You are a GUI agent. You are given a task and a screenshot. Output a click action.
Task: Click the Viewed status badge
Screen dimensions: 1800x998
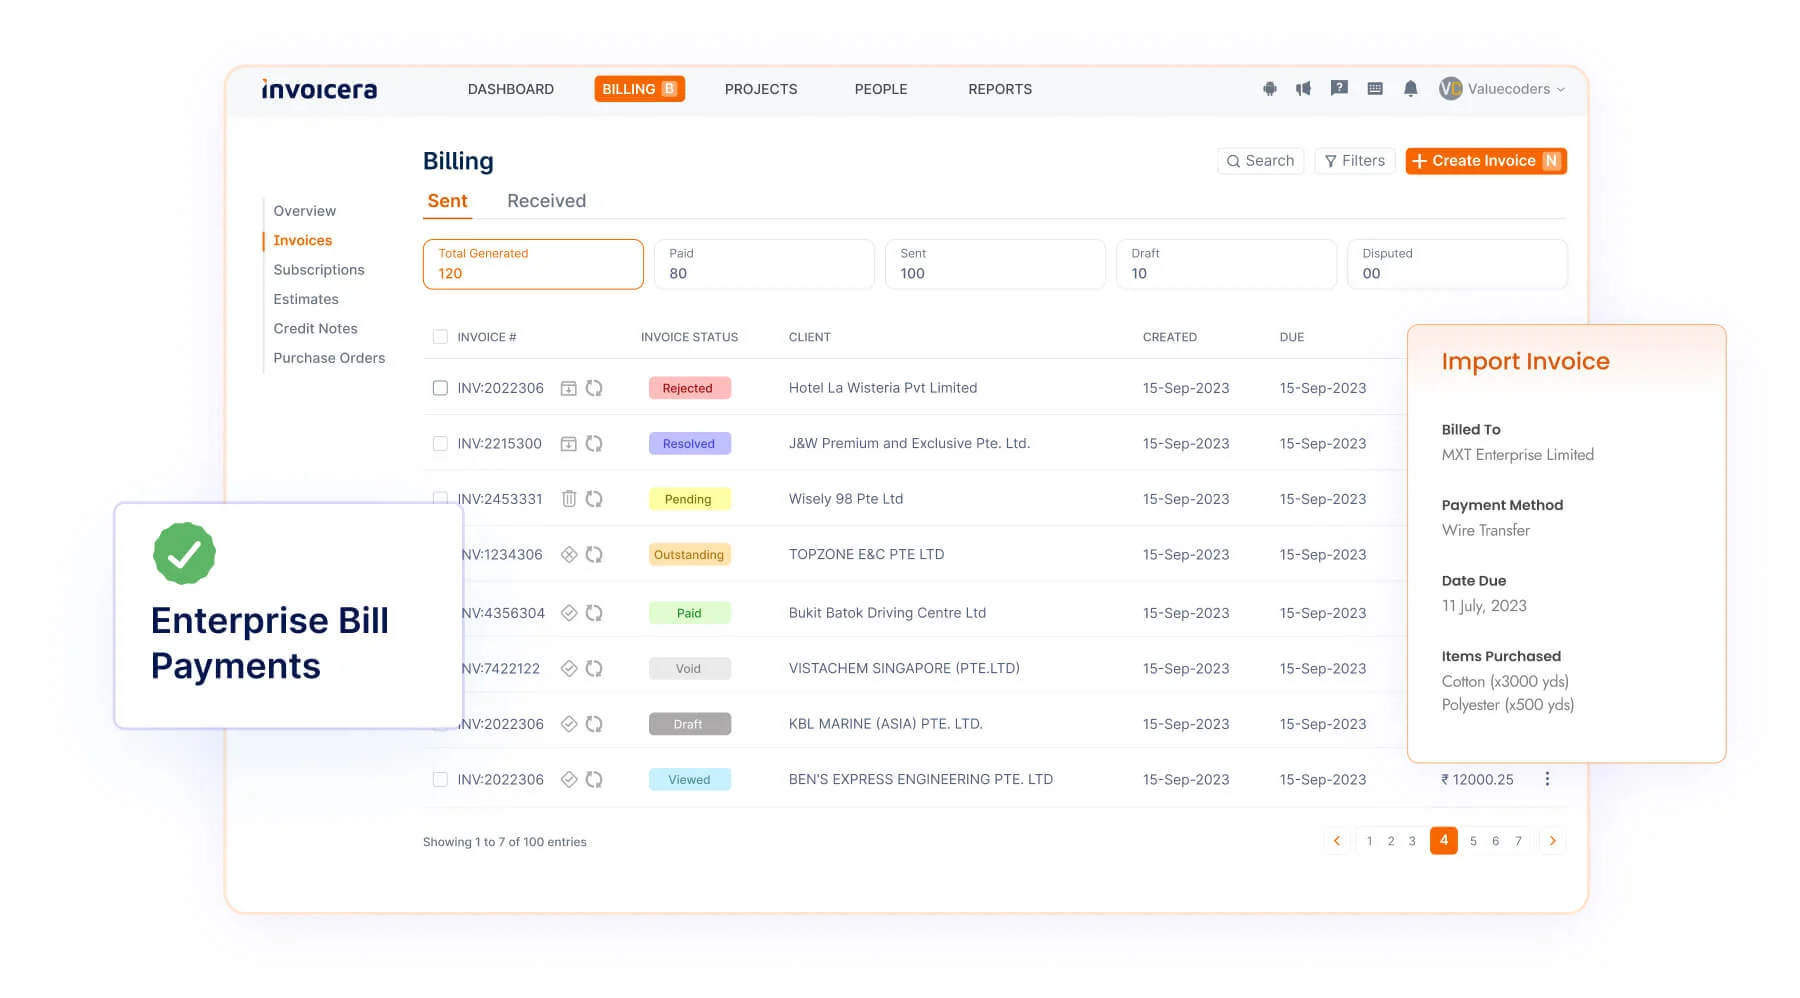[689, 779]
